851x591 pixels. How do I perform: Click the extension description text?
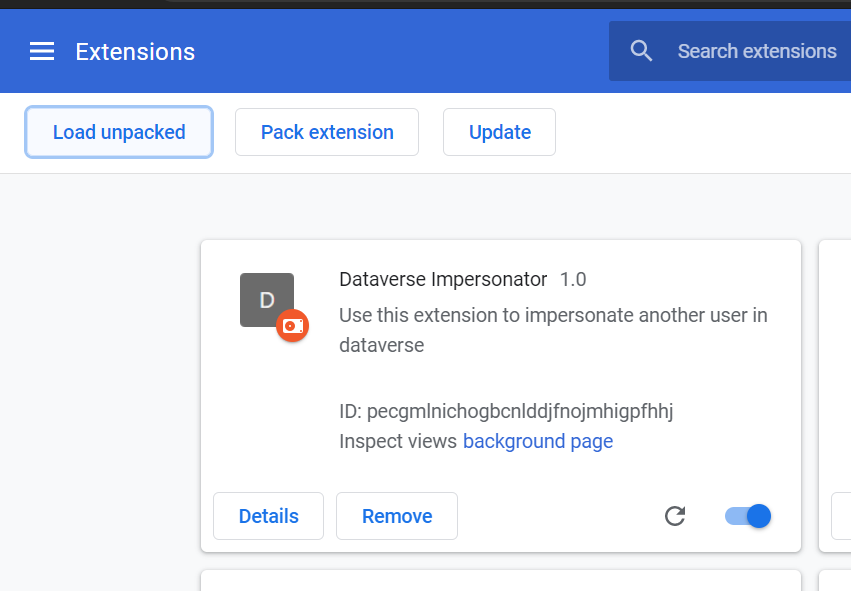(553, 330)
